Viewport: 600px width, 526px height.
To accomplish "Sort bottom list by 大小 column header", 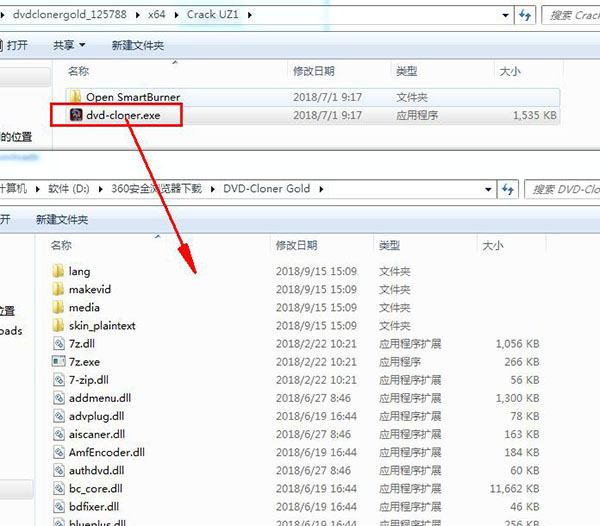I will point(493,245).
